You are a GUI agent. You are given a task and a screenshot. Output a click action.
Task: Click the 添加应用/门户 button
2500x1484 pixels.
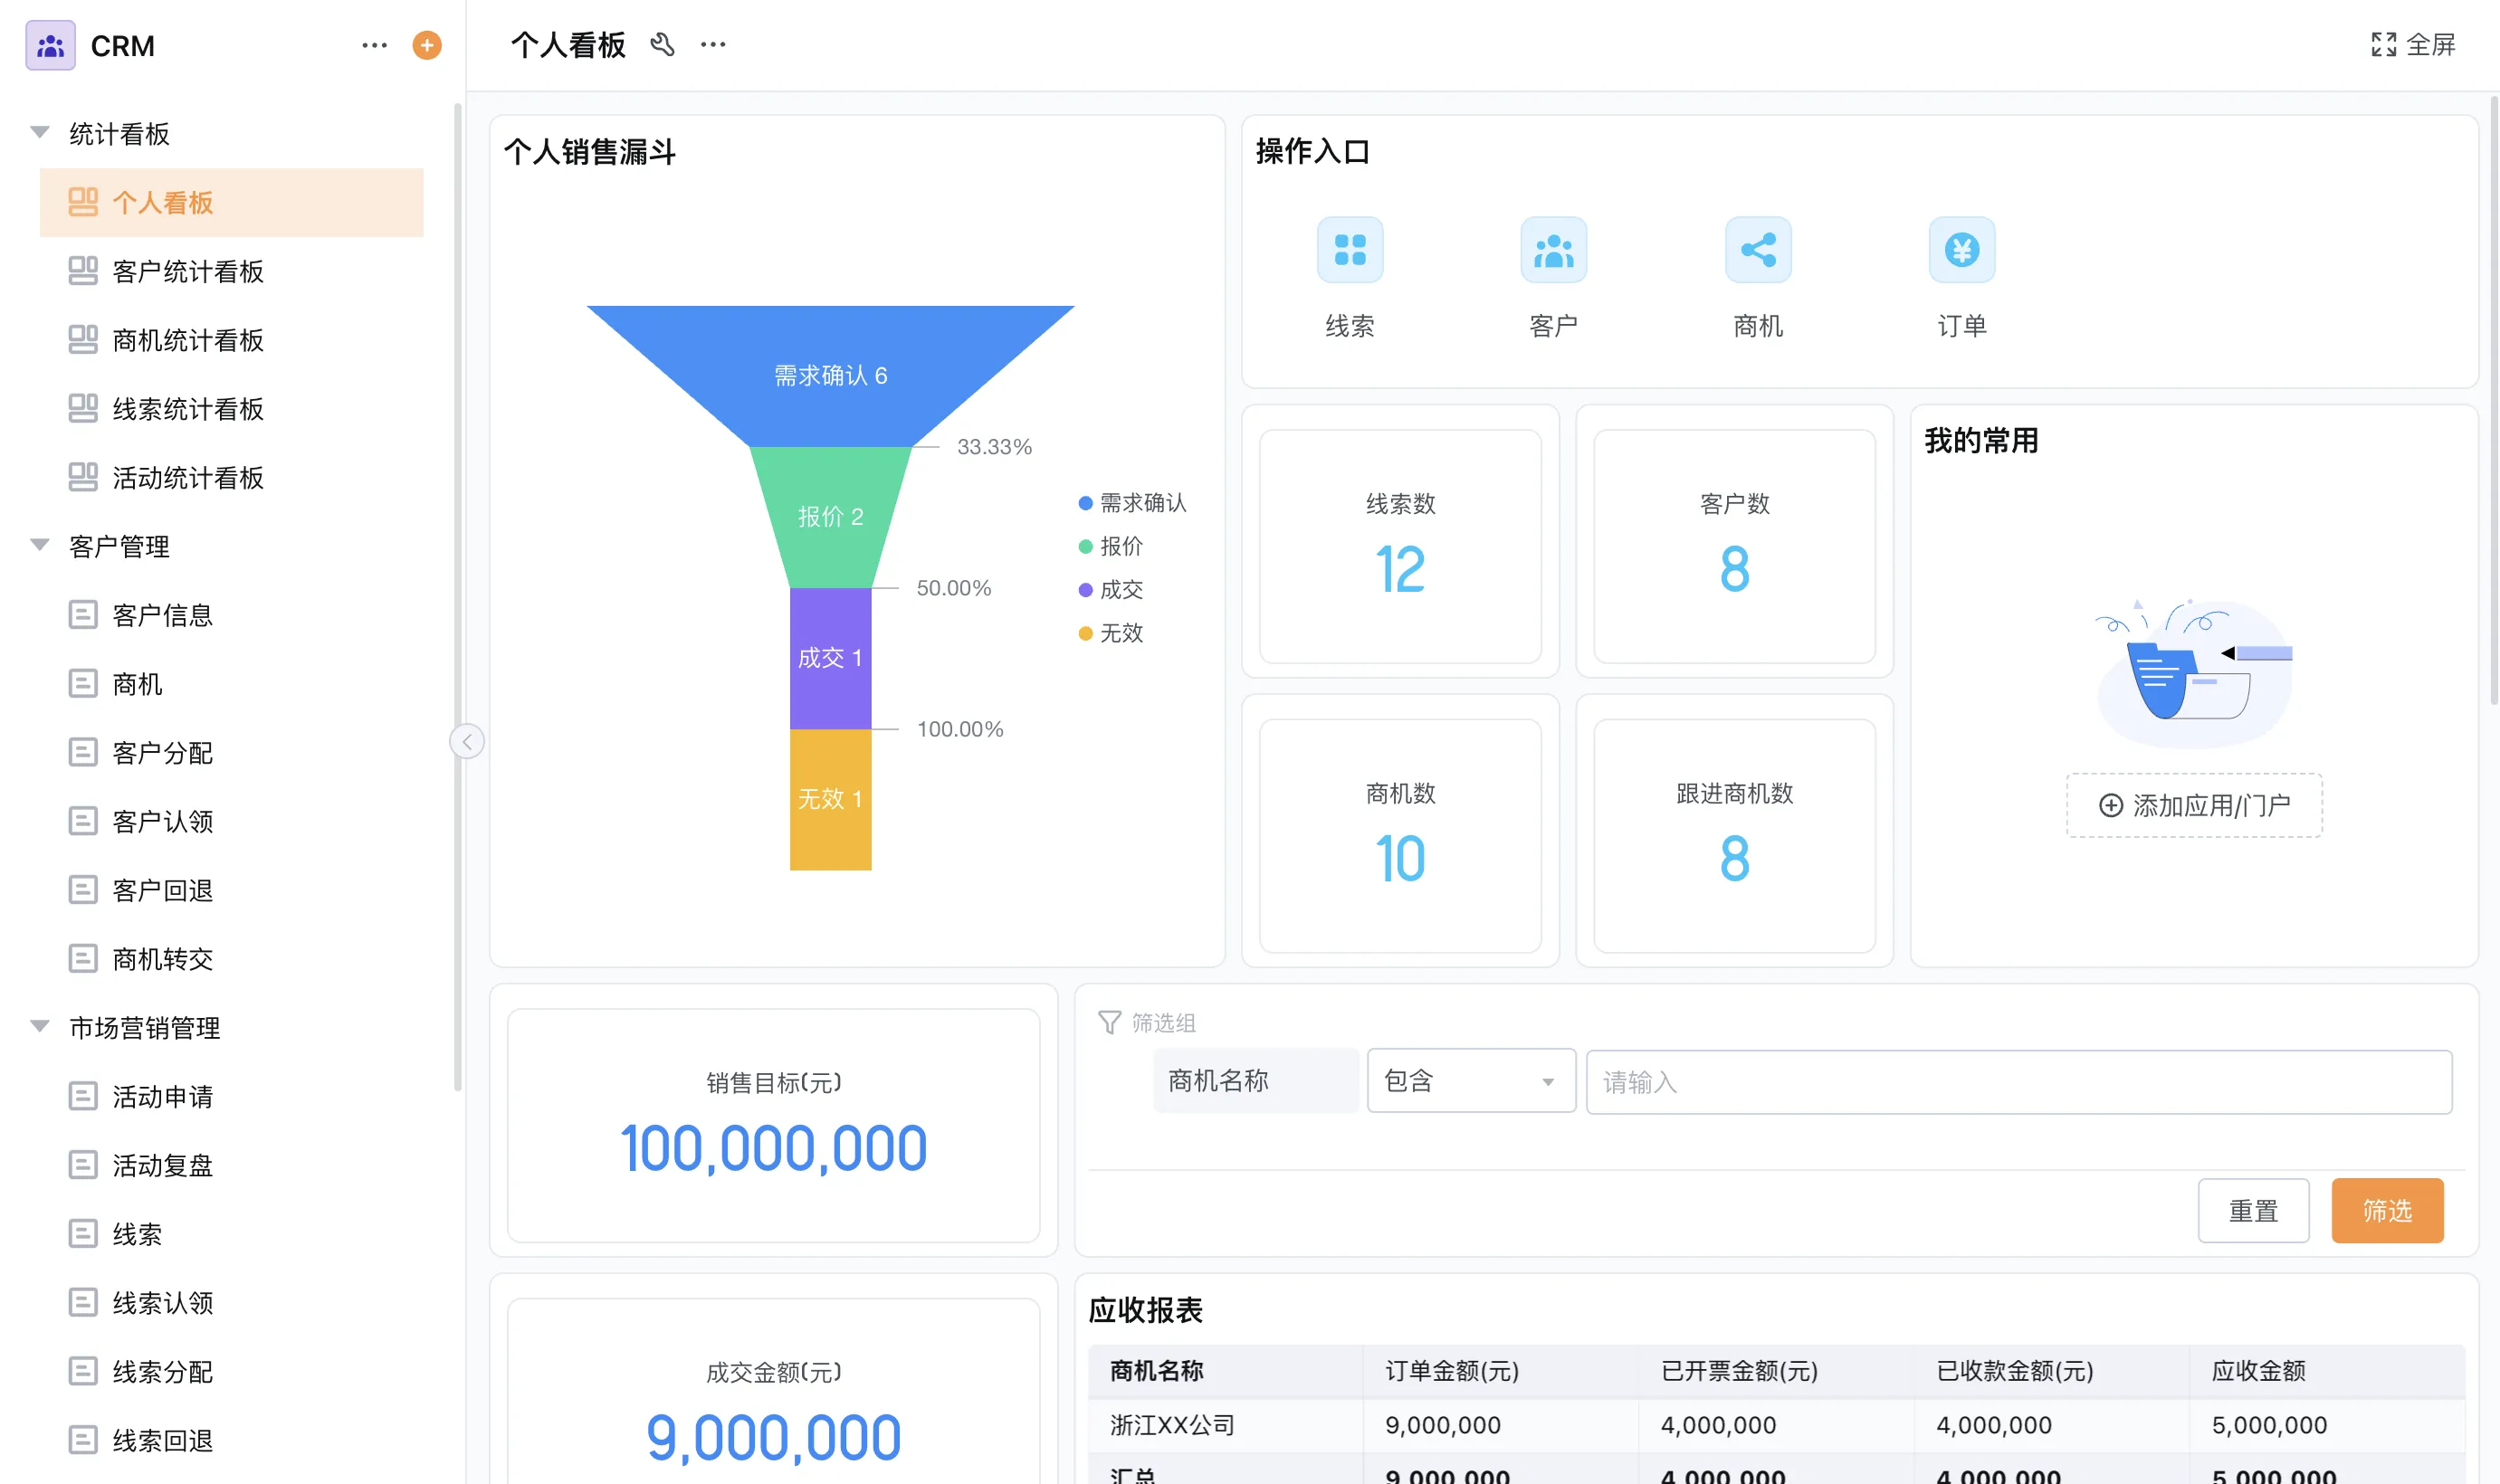click(2194, 805)
